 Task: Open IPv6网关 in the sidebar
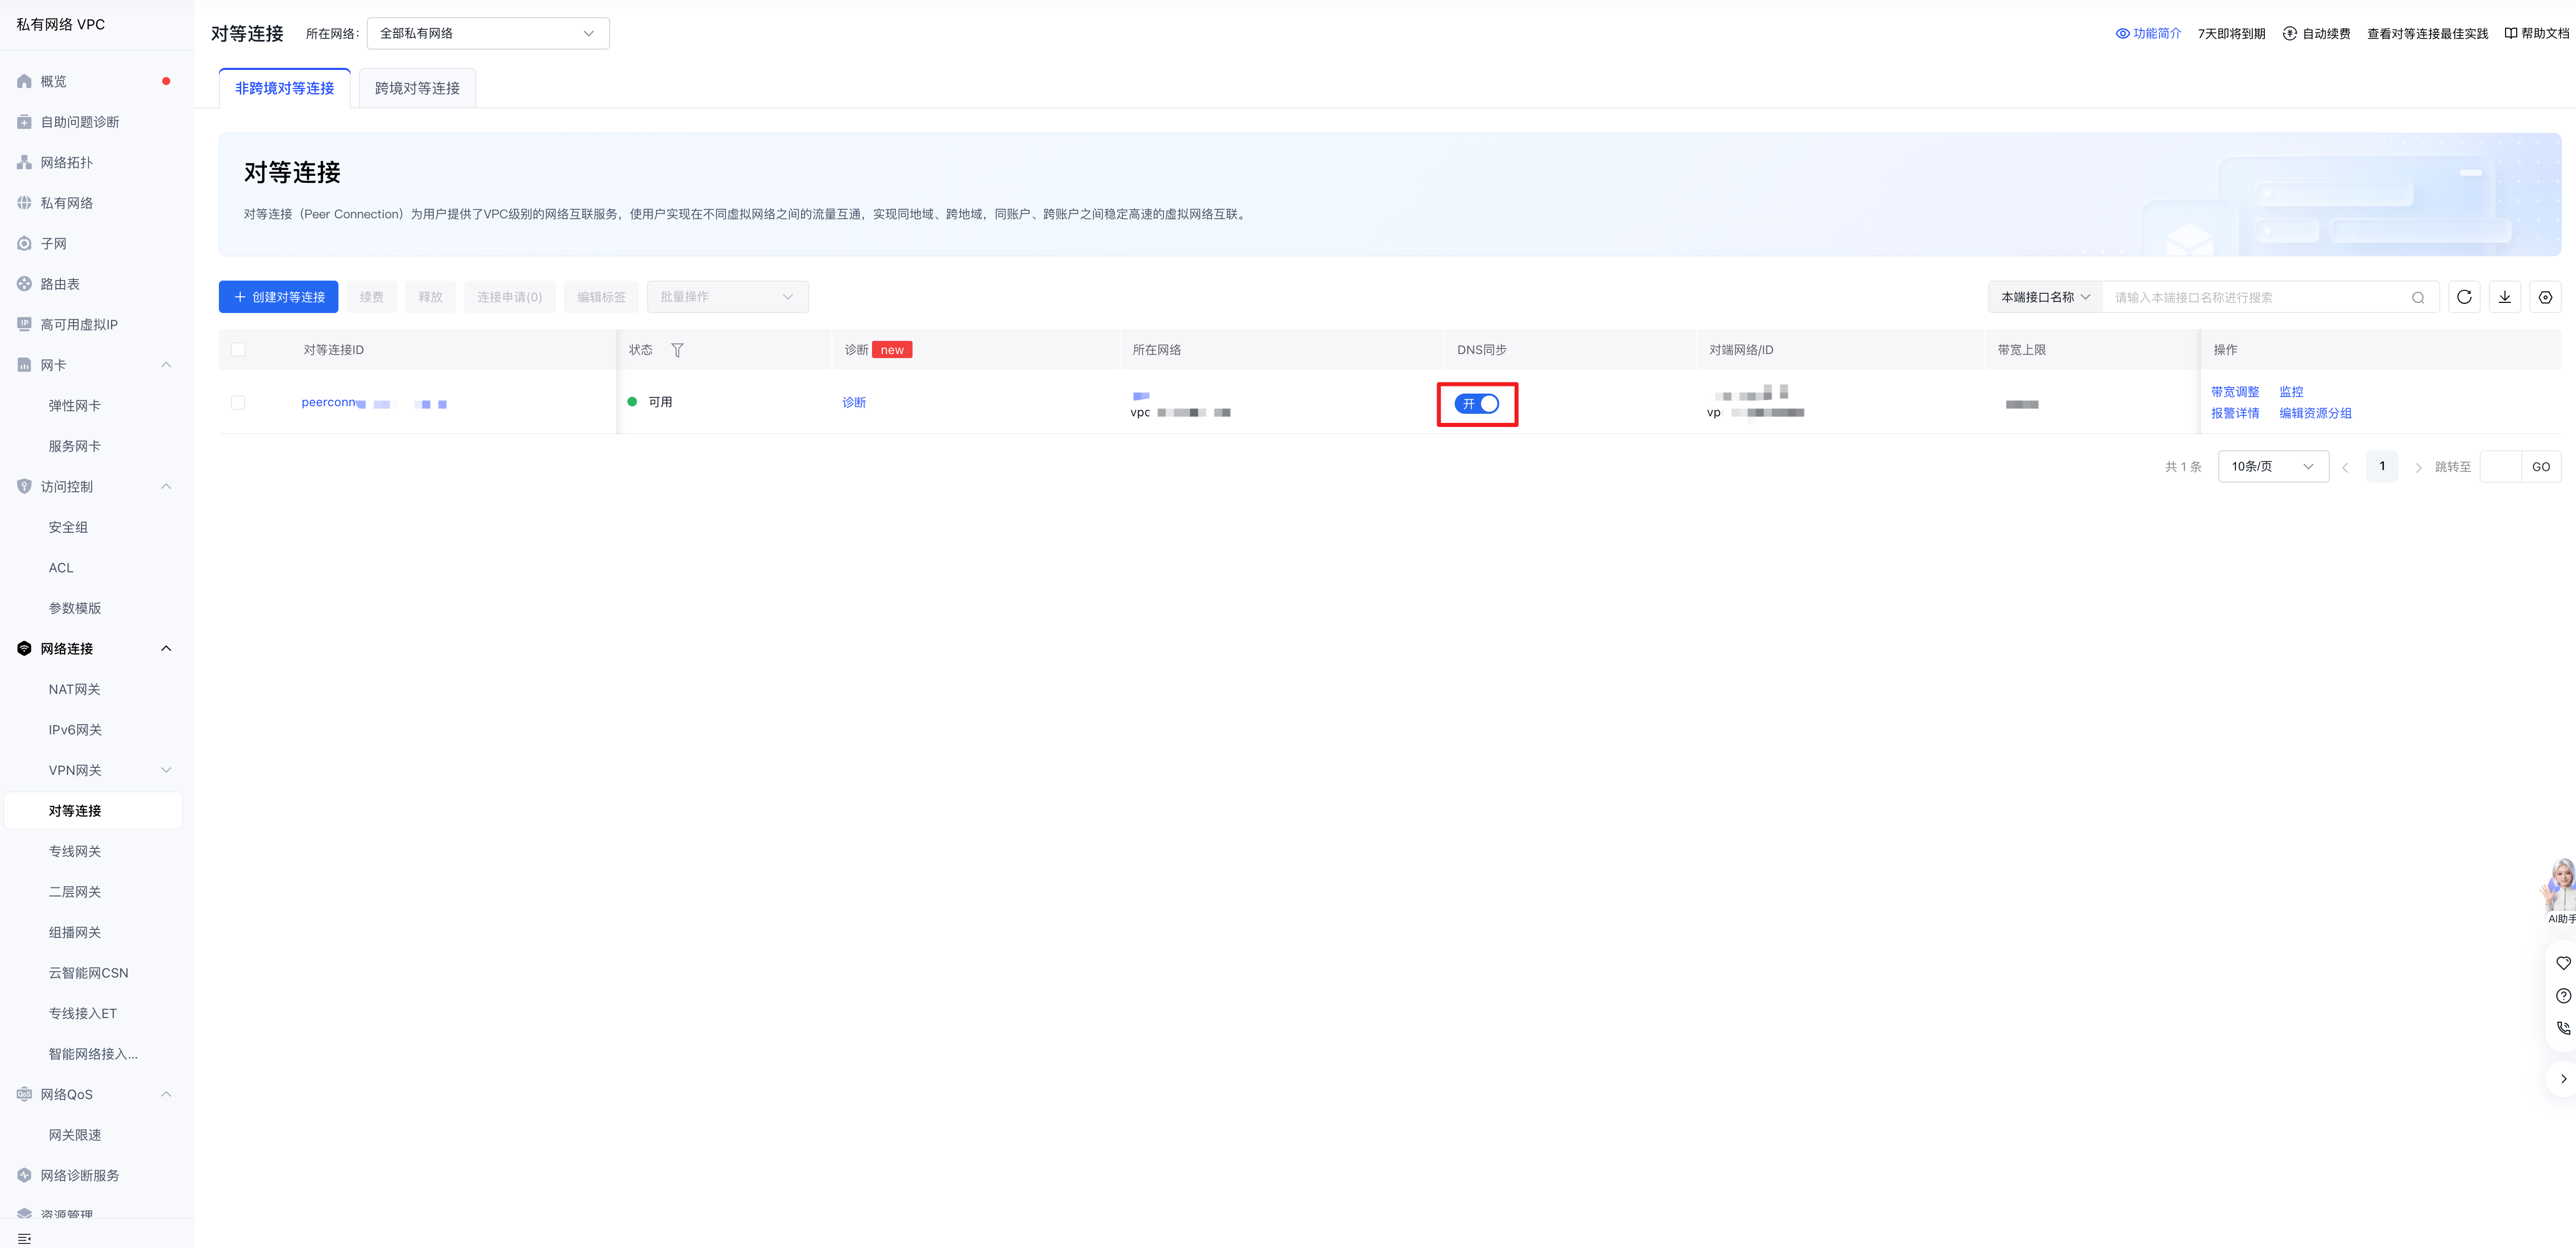75,730
